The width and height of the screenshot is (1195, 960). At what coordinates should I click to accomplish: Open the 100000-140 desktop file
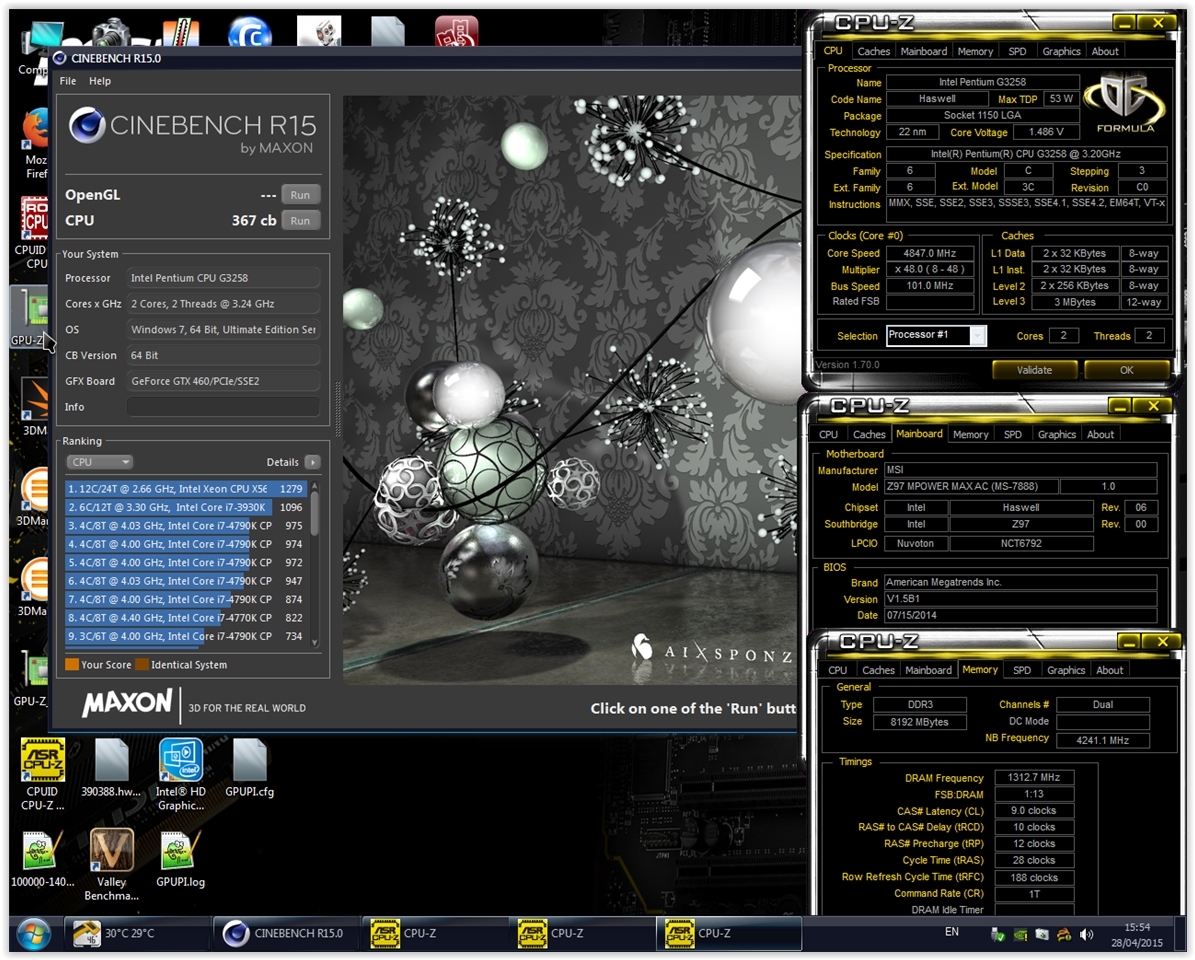point(42,859)
